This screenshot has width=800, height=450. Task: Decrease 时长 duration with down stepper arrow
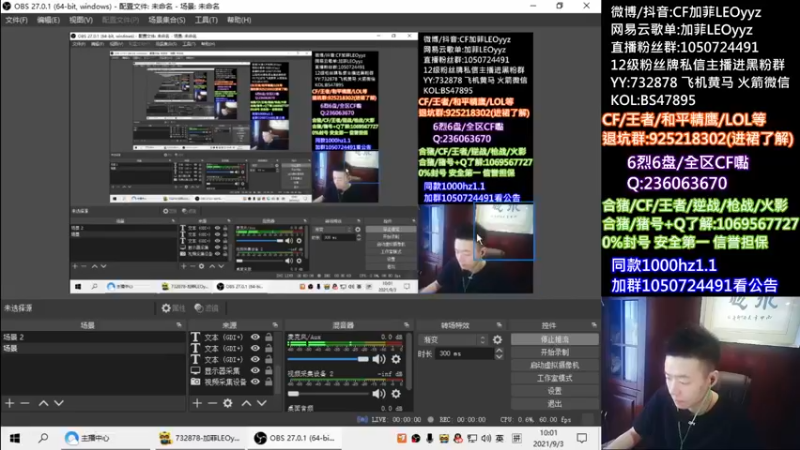coord(499,356)
